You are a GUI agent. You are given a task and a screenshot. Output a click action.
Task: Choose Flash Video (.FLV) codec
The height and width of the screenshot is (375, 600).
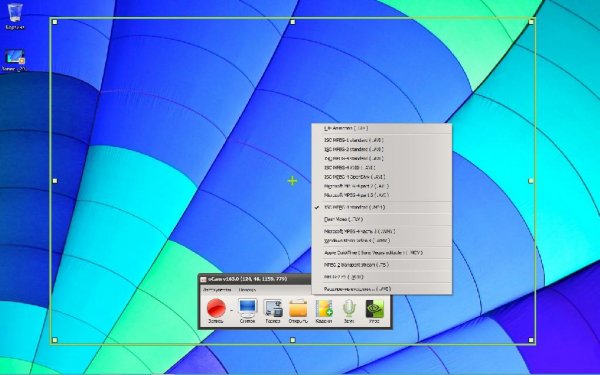[382, 219]
